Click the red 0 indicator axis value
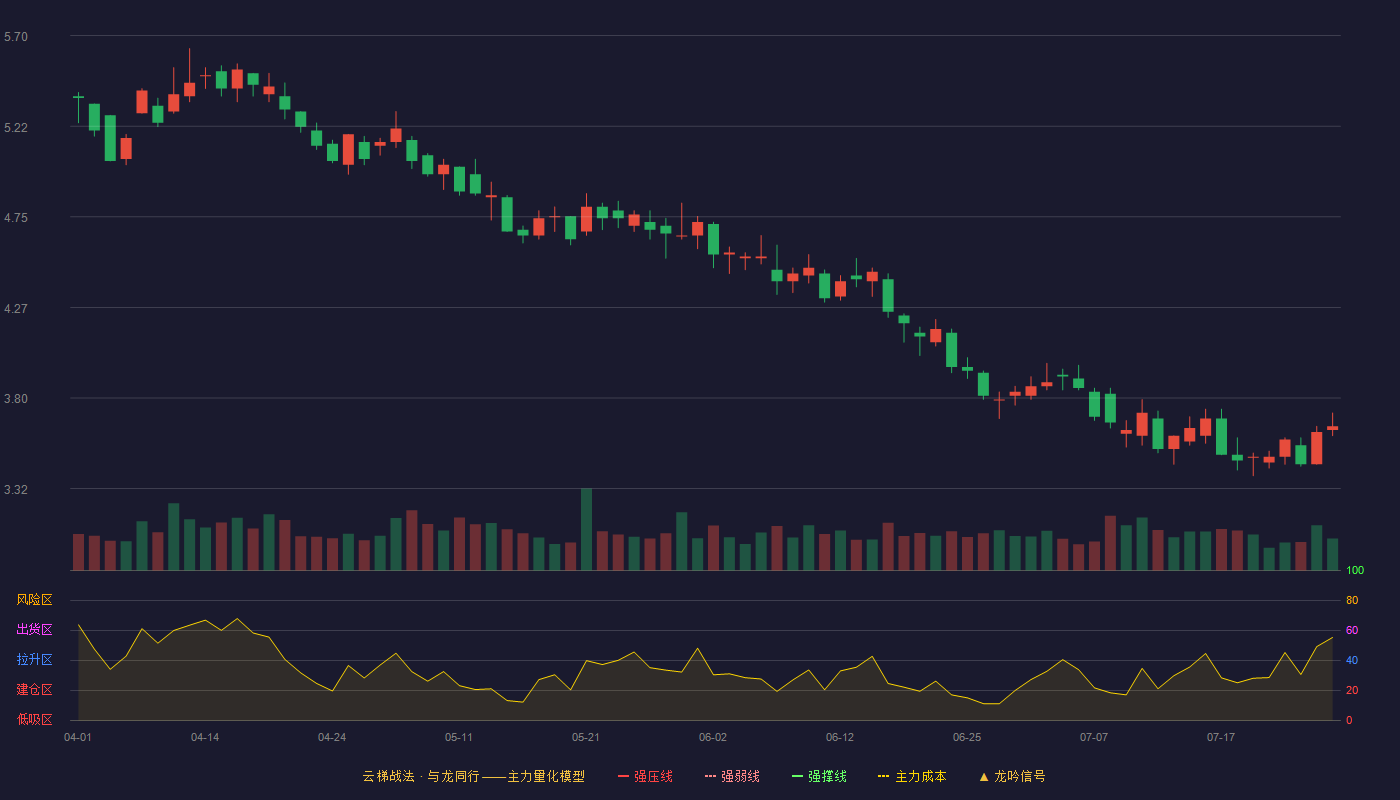 tap(1349, 720)
